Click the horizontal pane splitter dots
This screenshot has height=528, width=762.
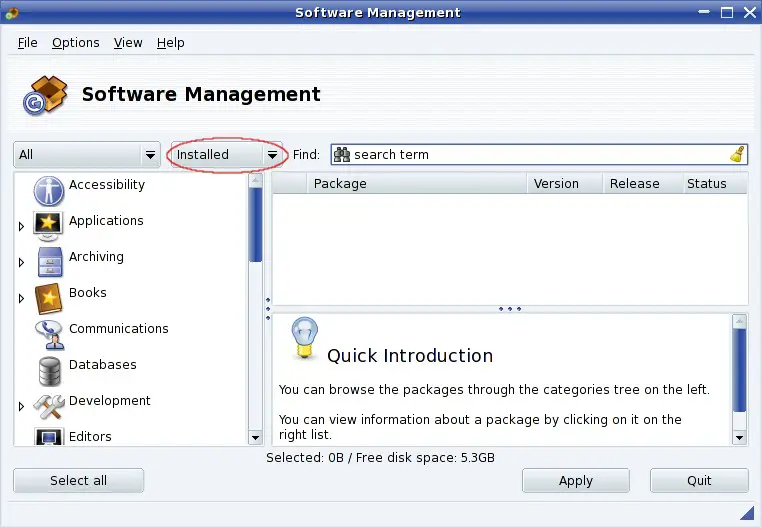(x=510, y=309)
